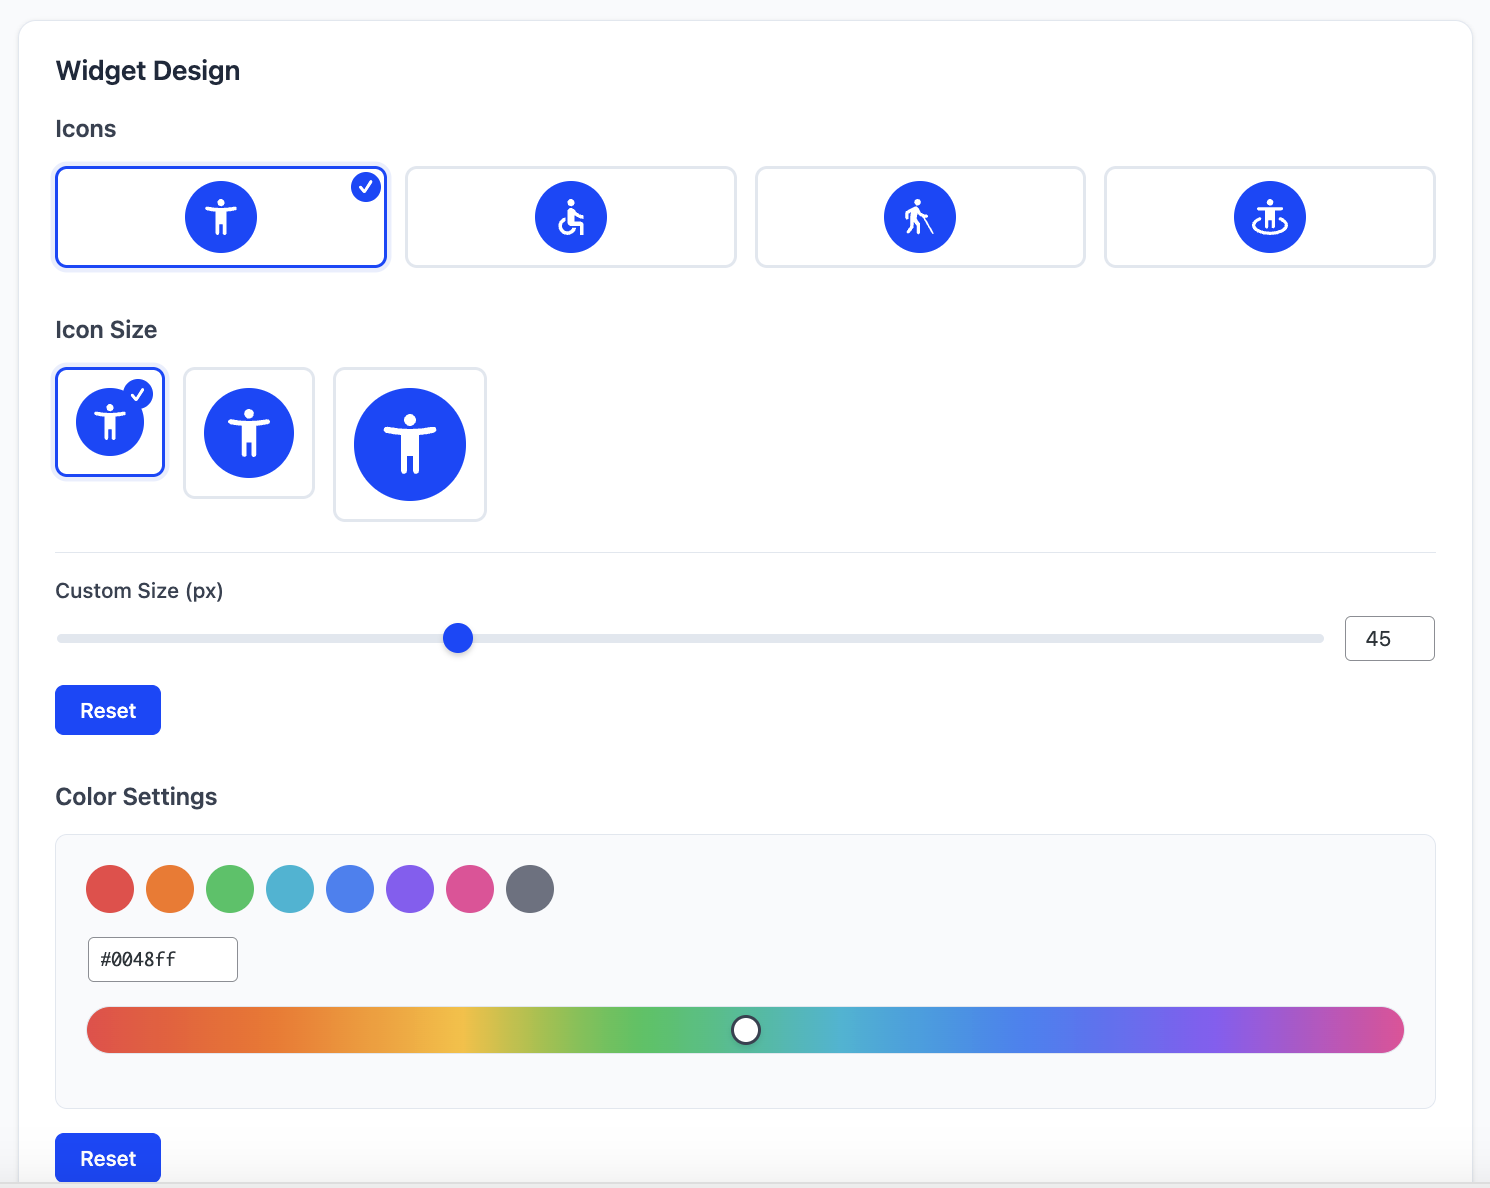The height and width of the screenshot is (1188, 1490).
Task: Select the pink color swatch
Action: pos(470,889)
